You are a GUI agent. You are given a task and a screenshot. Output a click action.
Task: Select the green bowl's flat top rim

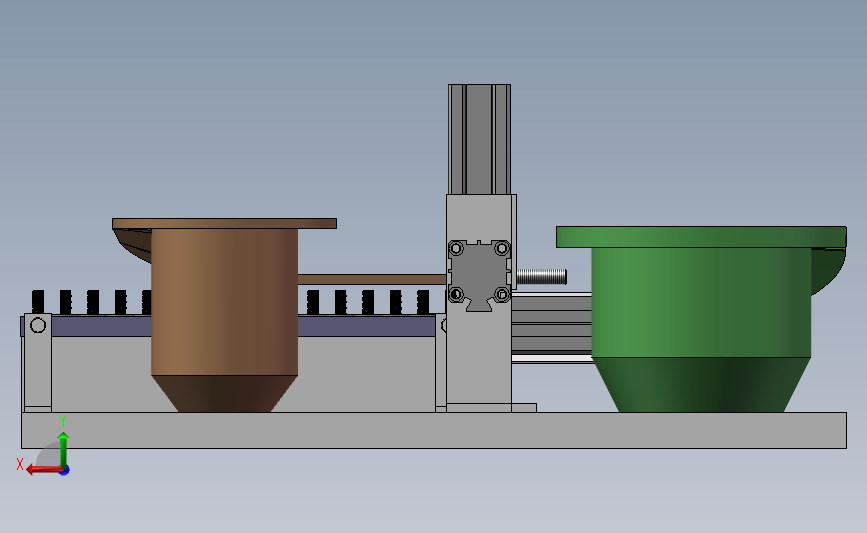701,237
